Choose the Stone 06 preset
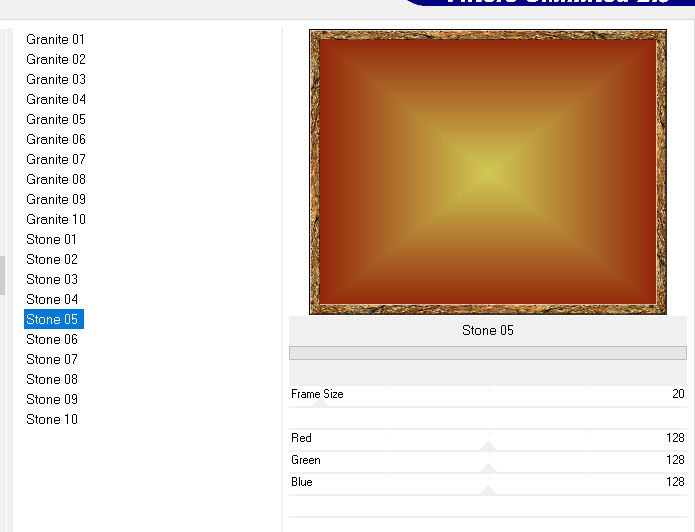695x532 pixels. pyautogui.click(x=51, y=339)
